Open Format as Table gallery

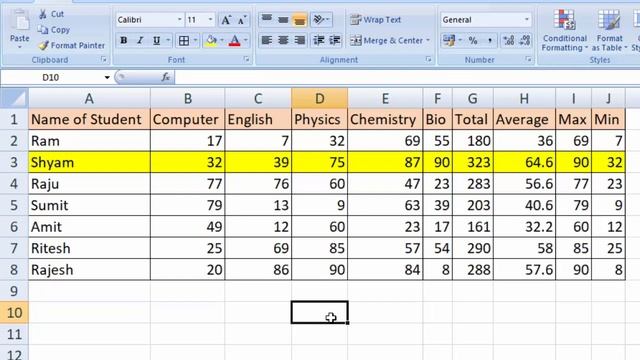point(609,31)
